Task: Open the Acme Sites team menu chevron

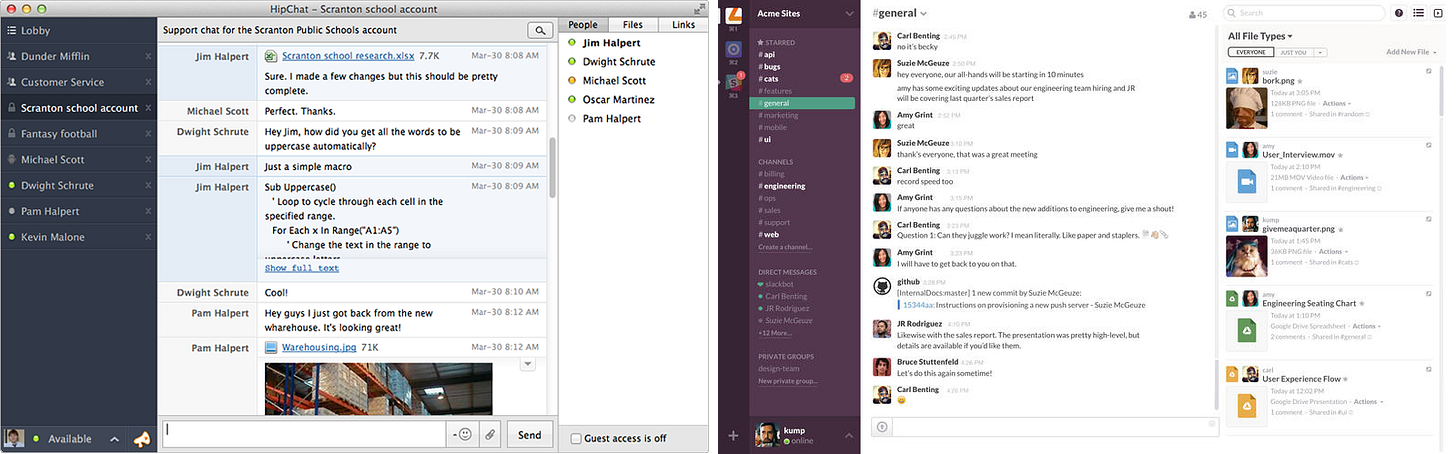Action: pyautogui.click(x=849, y=14)
